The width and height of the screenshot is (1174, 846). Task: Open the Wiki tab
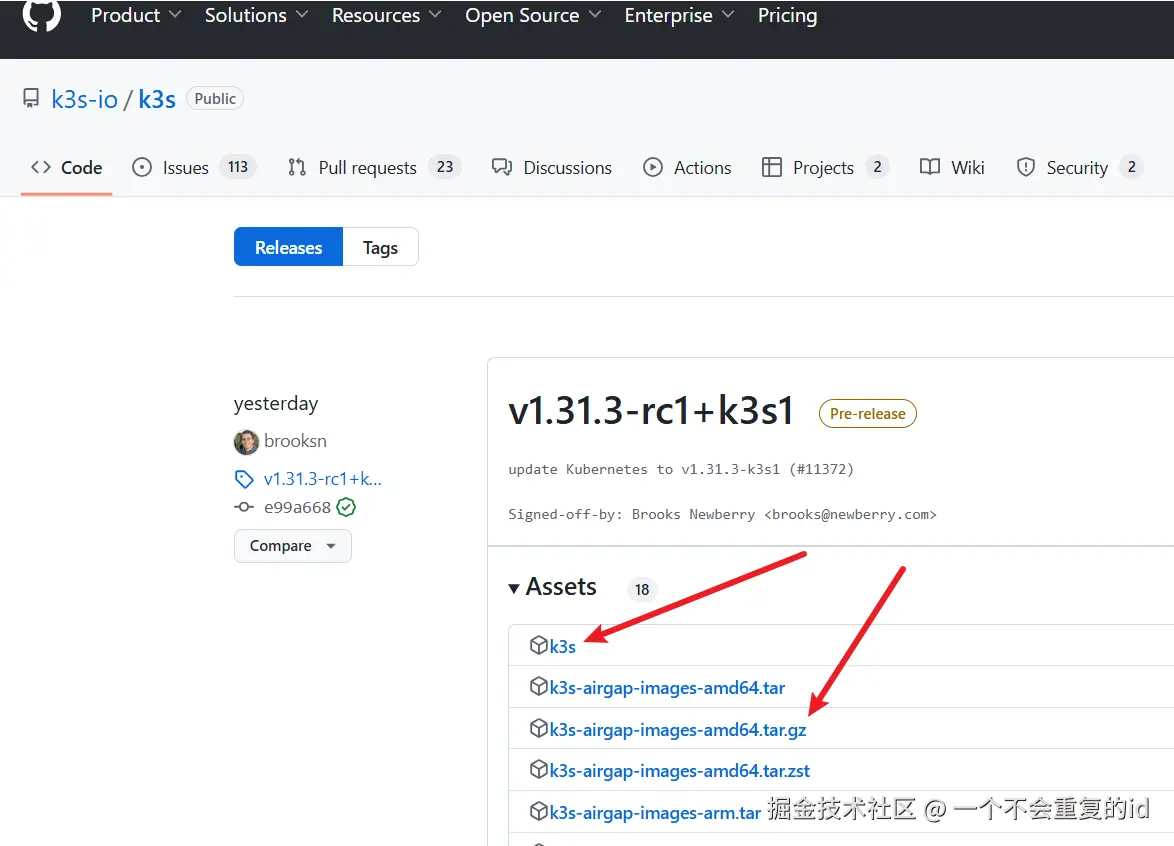[x=952, y=168]
